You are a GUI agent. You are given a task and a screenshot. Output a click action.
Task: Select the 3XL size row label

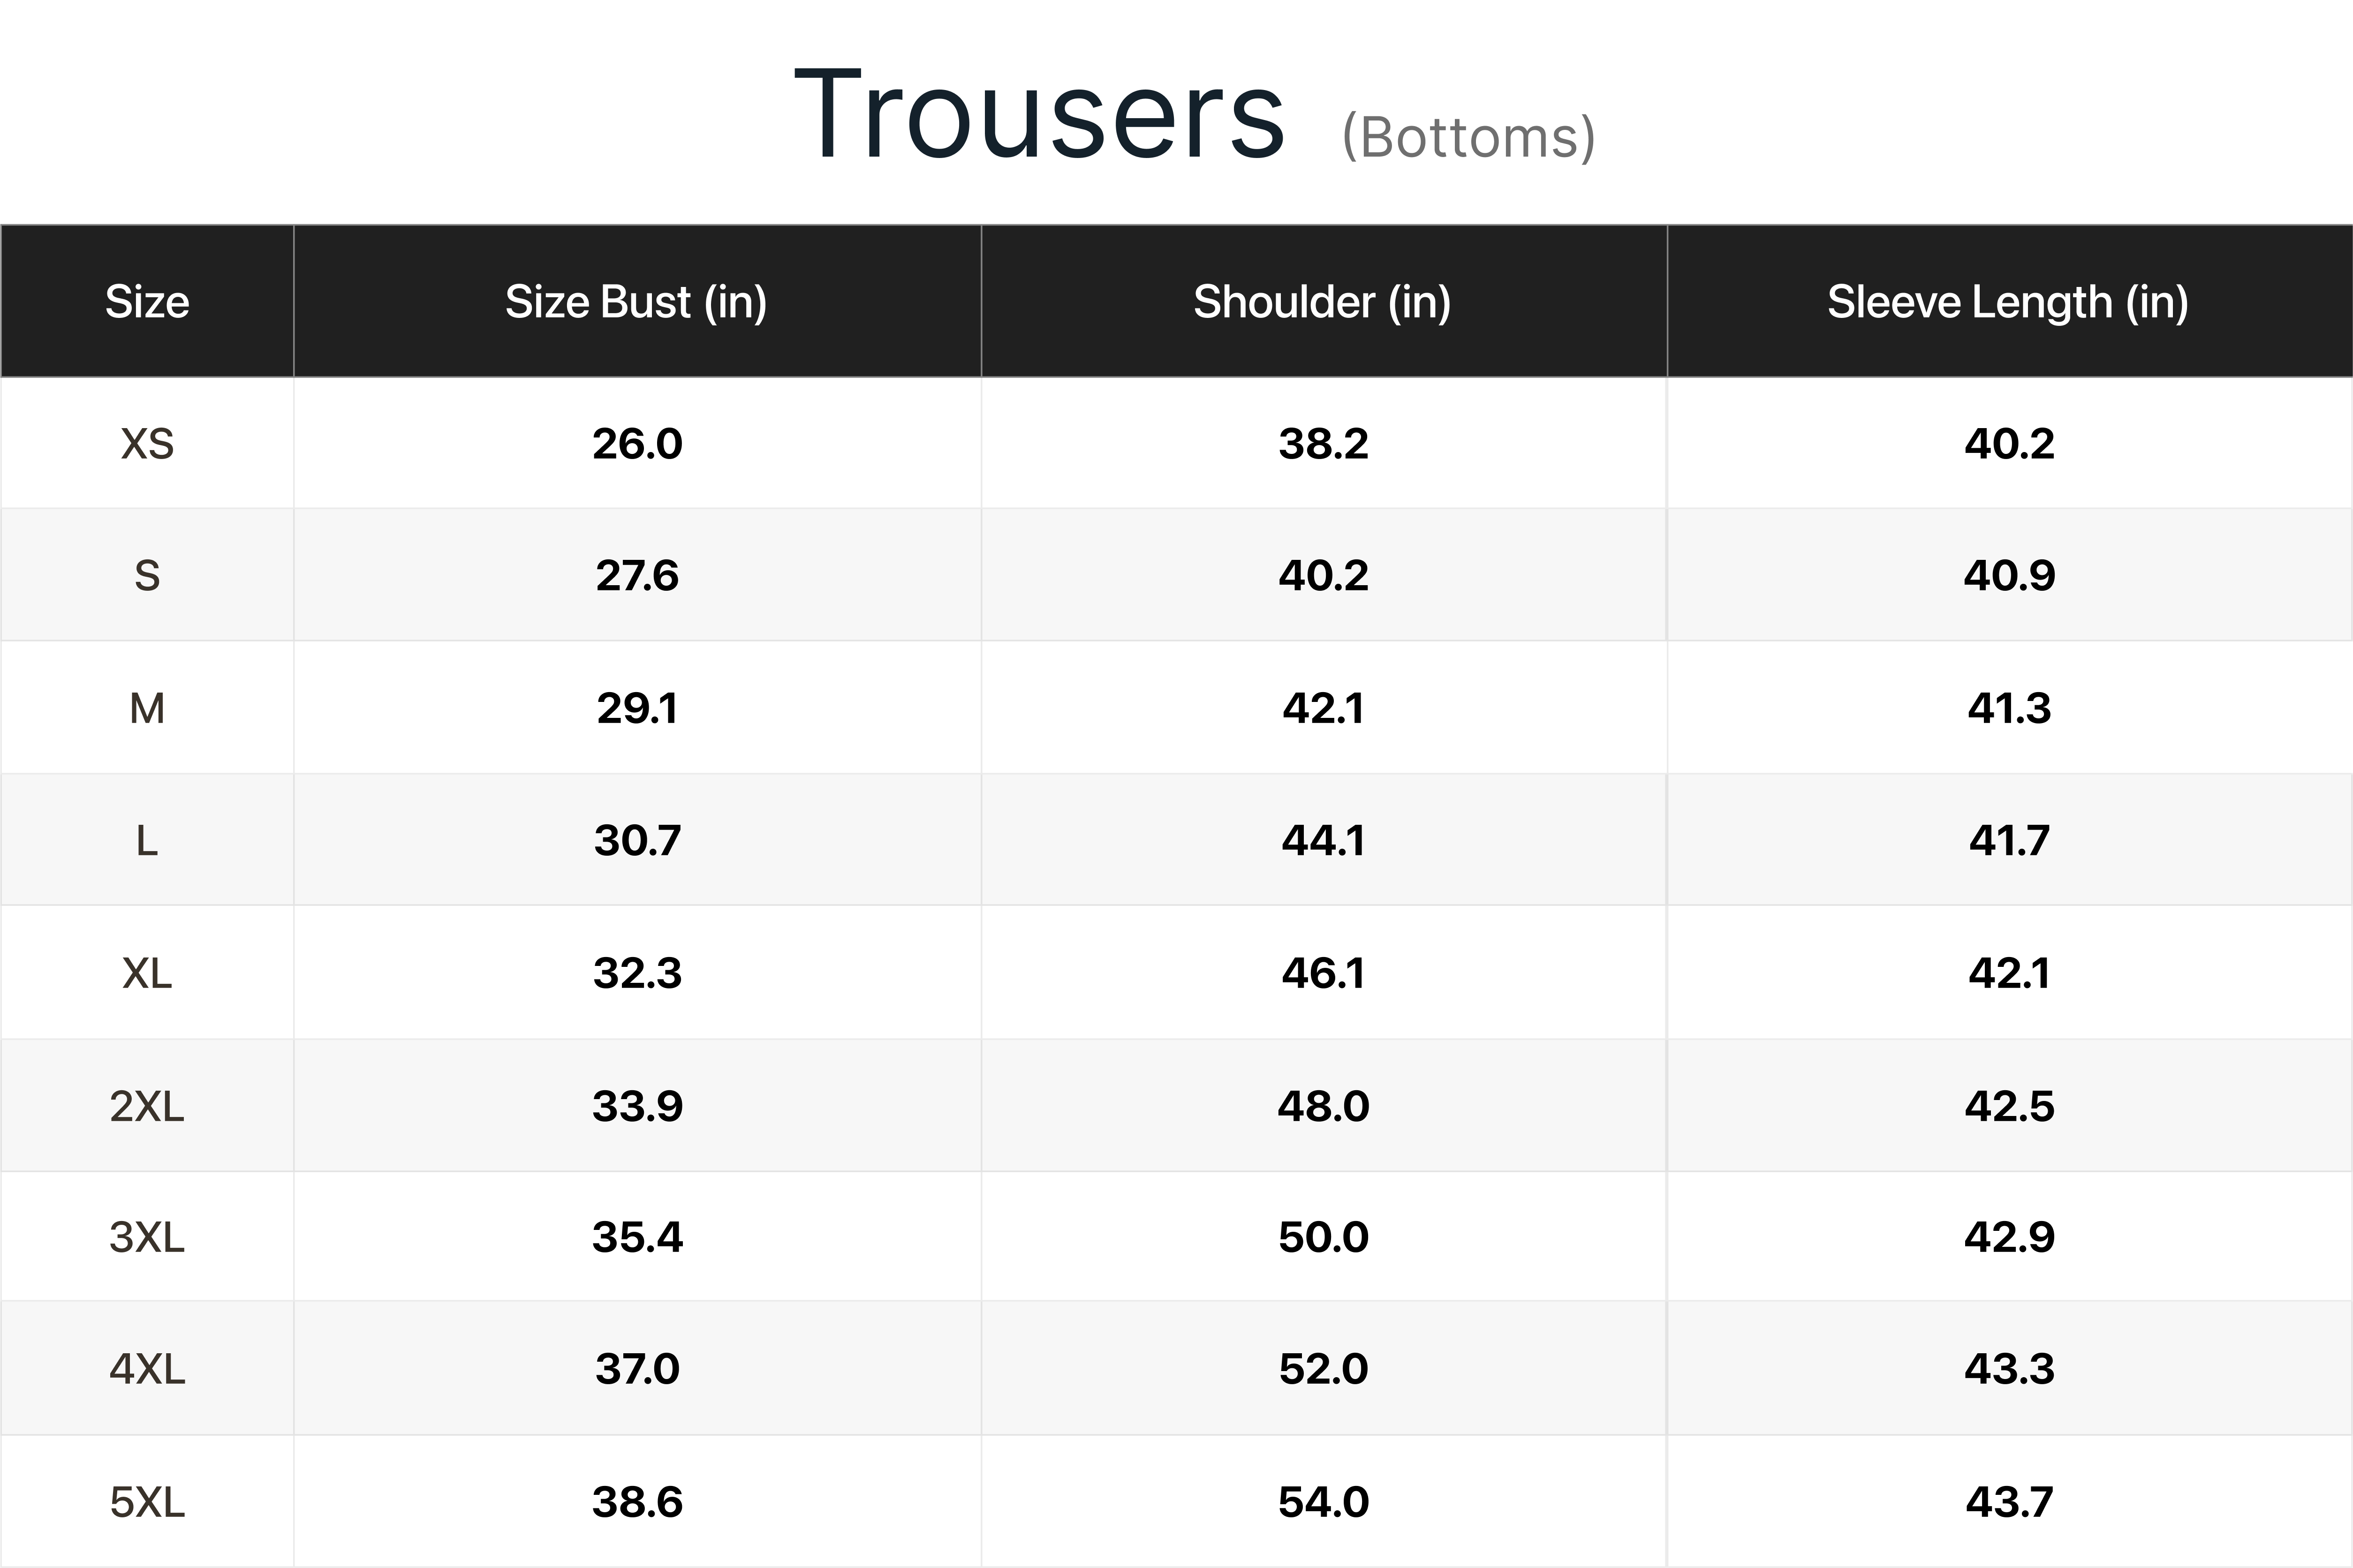click(x=147, y=1237)
